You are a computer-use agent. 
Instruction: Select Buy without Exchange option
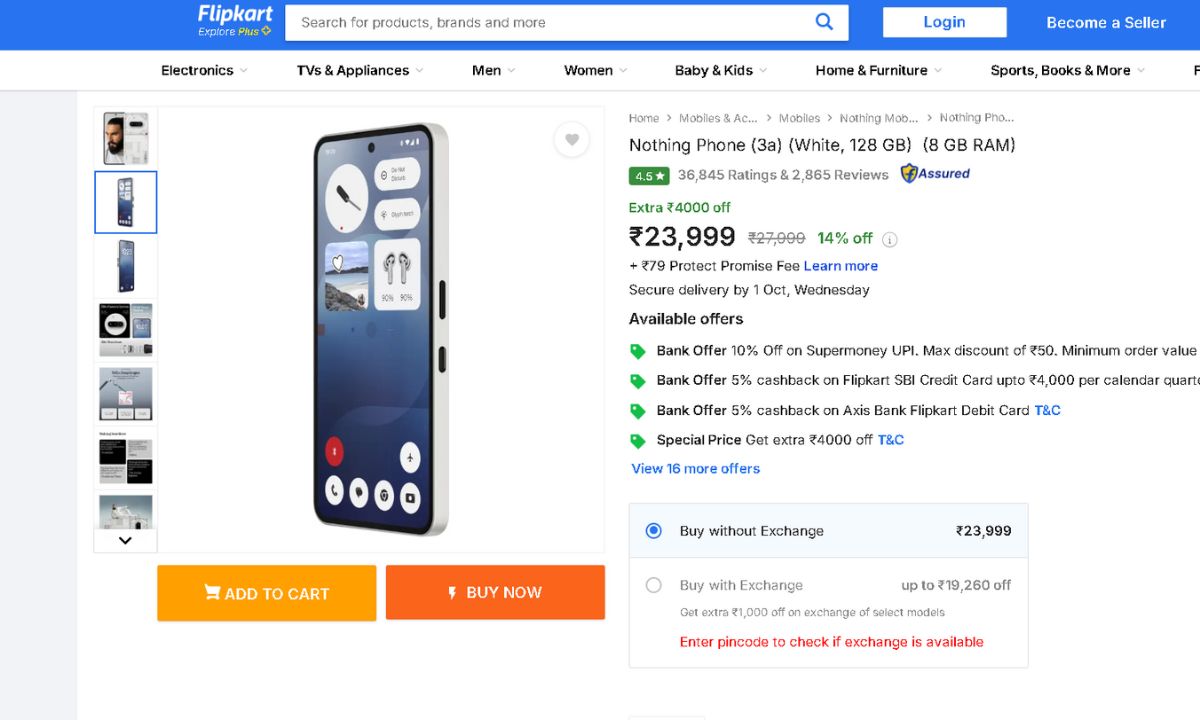tap(654, 531)
